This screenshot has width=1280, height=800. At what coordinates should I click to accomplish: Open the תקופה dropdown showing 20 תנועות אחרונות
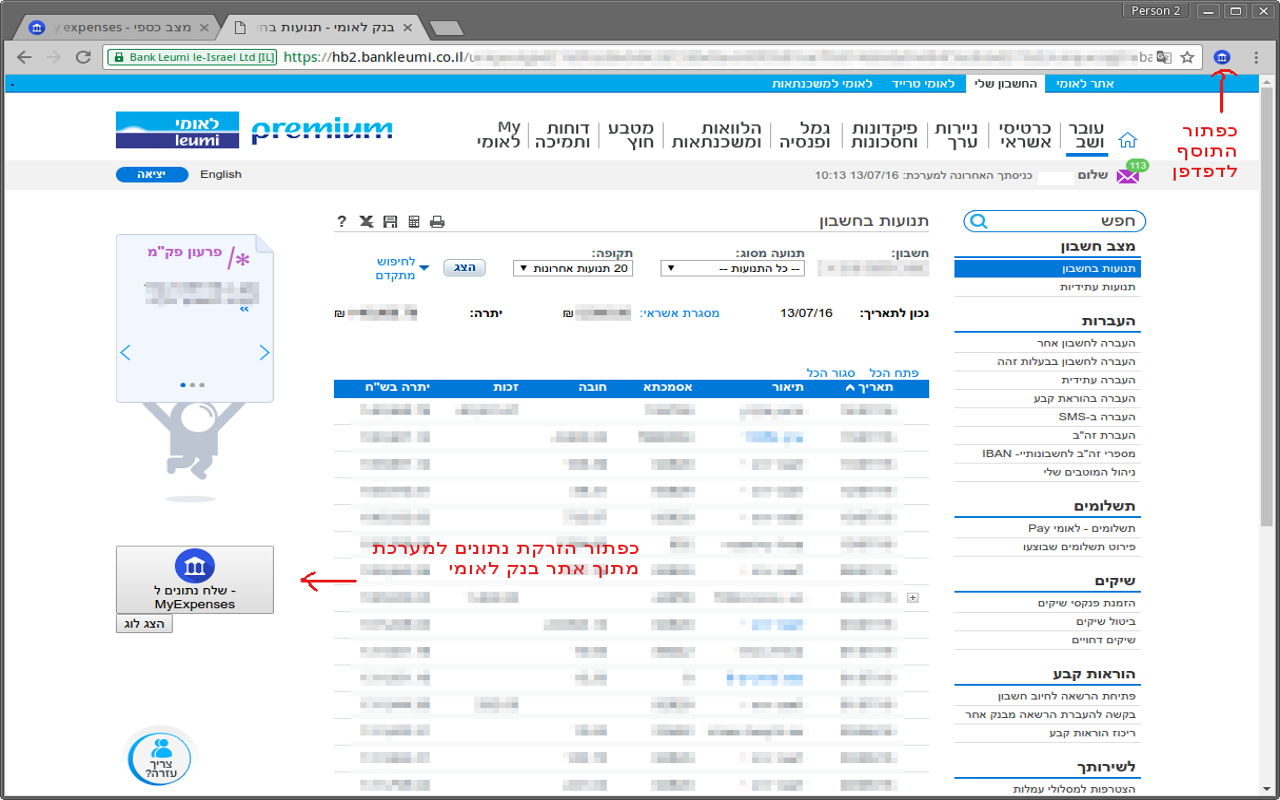click(x=573, y=268)
